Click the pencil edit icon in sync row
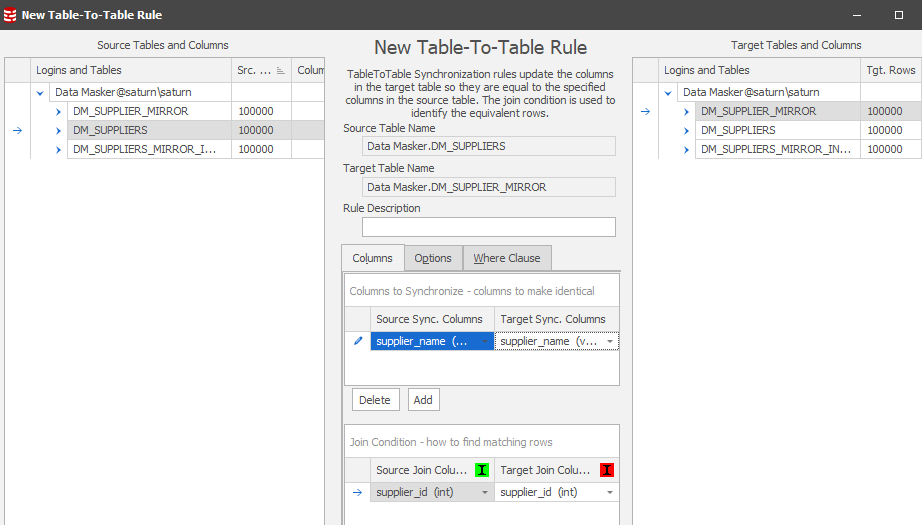Image resolution: width=922 pixels, height=525 pixels. (x=358, y=341)
